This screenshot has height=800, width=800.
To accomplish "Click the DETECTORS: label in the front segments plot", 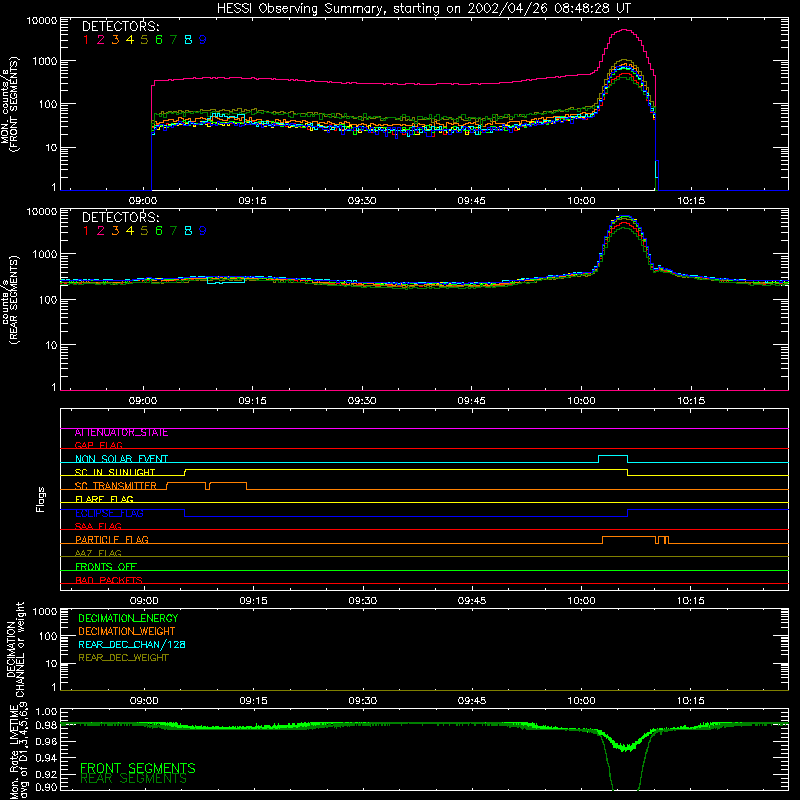I will (x=120, y=26).
